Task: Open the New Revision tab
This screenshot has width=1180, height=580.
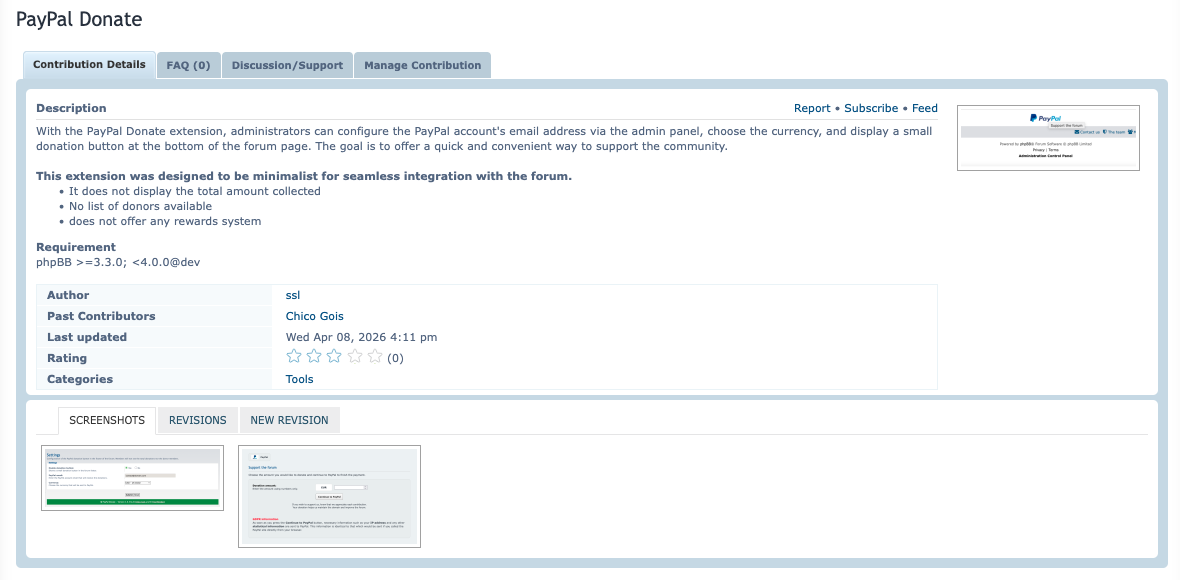Action: (x=289, y=420)
